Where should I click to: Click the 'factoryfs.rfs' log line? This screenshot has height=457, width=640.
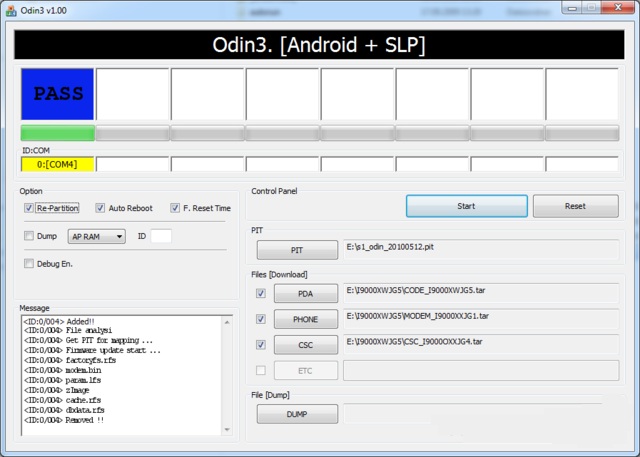(70, 360)
